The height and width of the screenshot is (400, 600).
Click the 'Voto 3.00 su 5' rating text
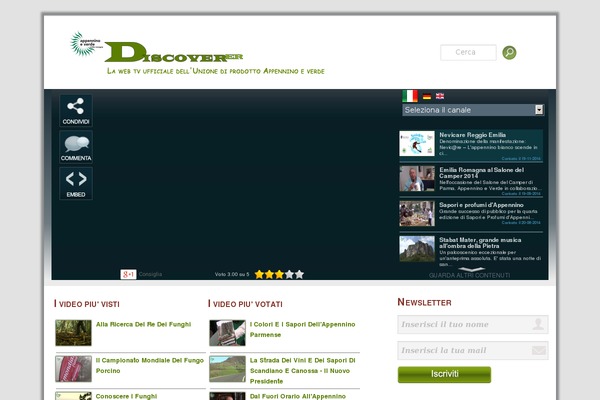[x=232, y=274]
